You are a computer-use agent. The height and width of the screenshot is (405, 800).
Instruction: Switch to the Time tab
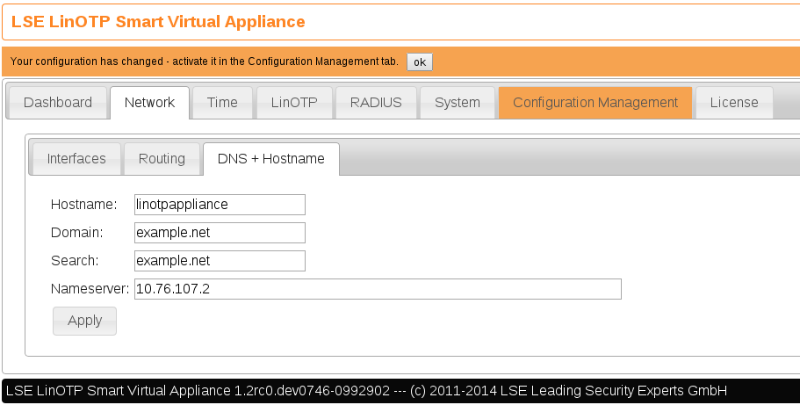pos(222,103)
